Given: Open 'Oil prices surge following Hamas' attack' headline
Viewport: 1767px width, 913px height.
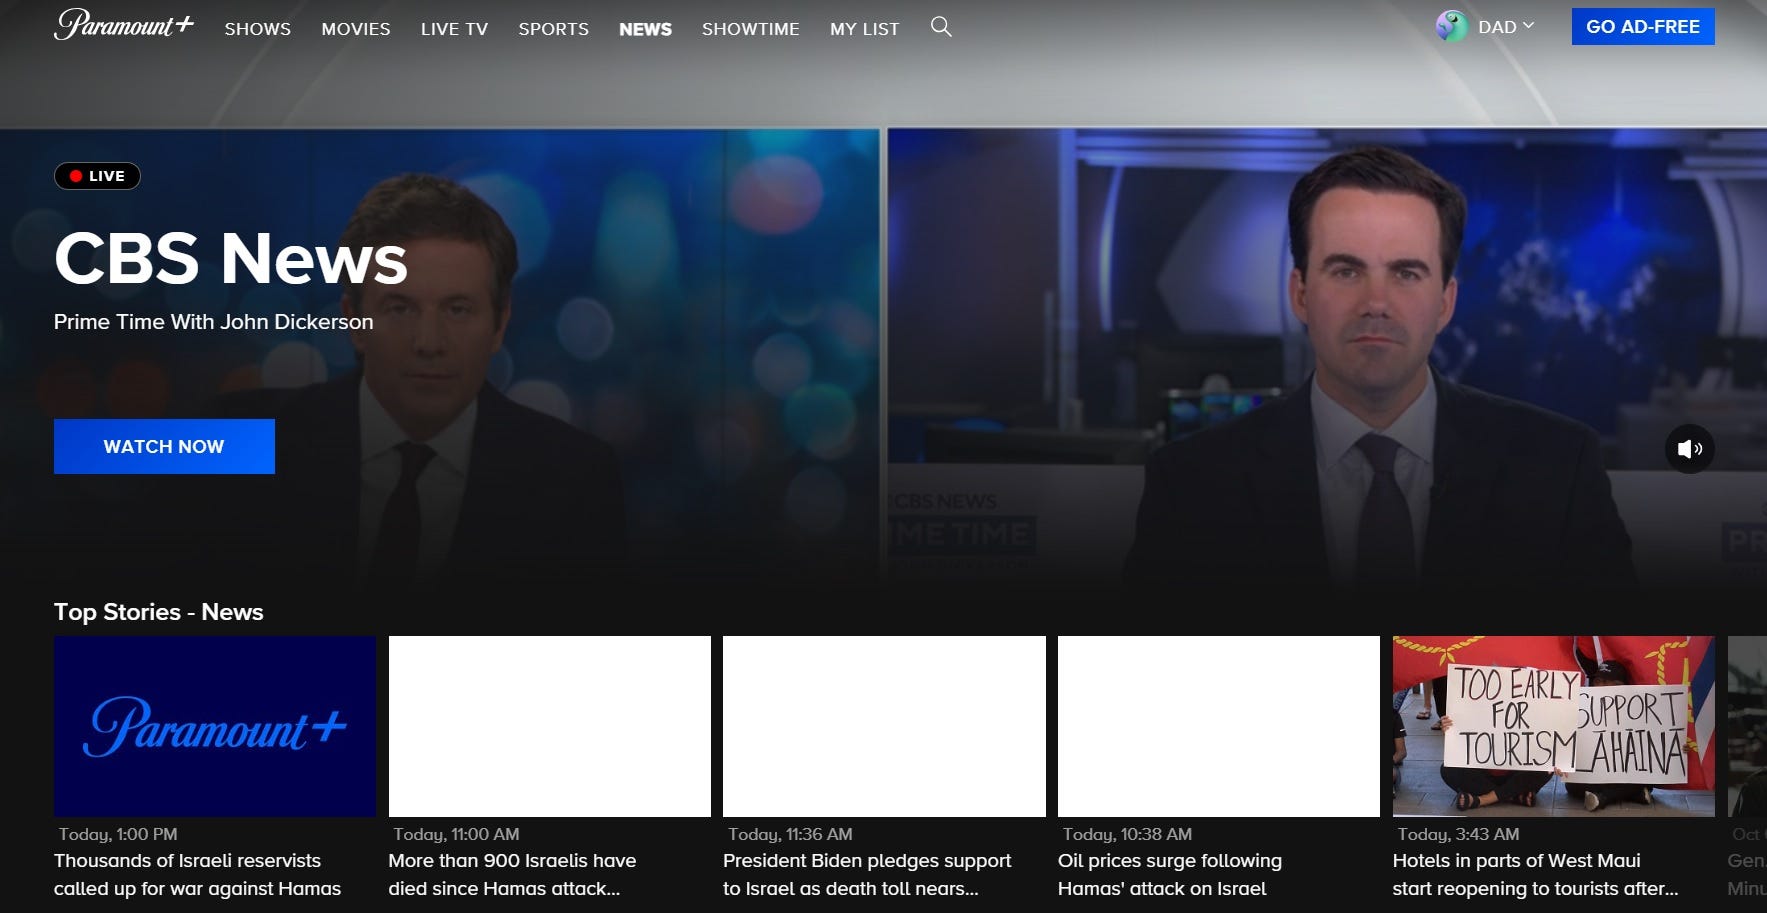Looking at the screenshot, I should (x=1170, y=874).
